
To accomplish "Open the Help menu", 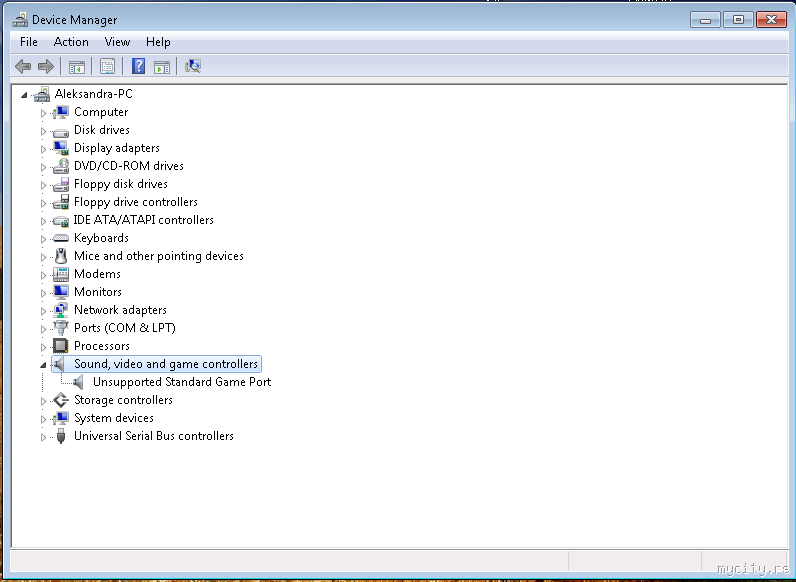I will point(158,42).
